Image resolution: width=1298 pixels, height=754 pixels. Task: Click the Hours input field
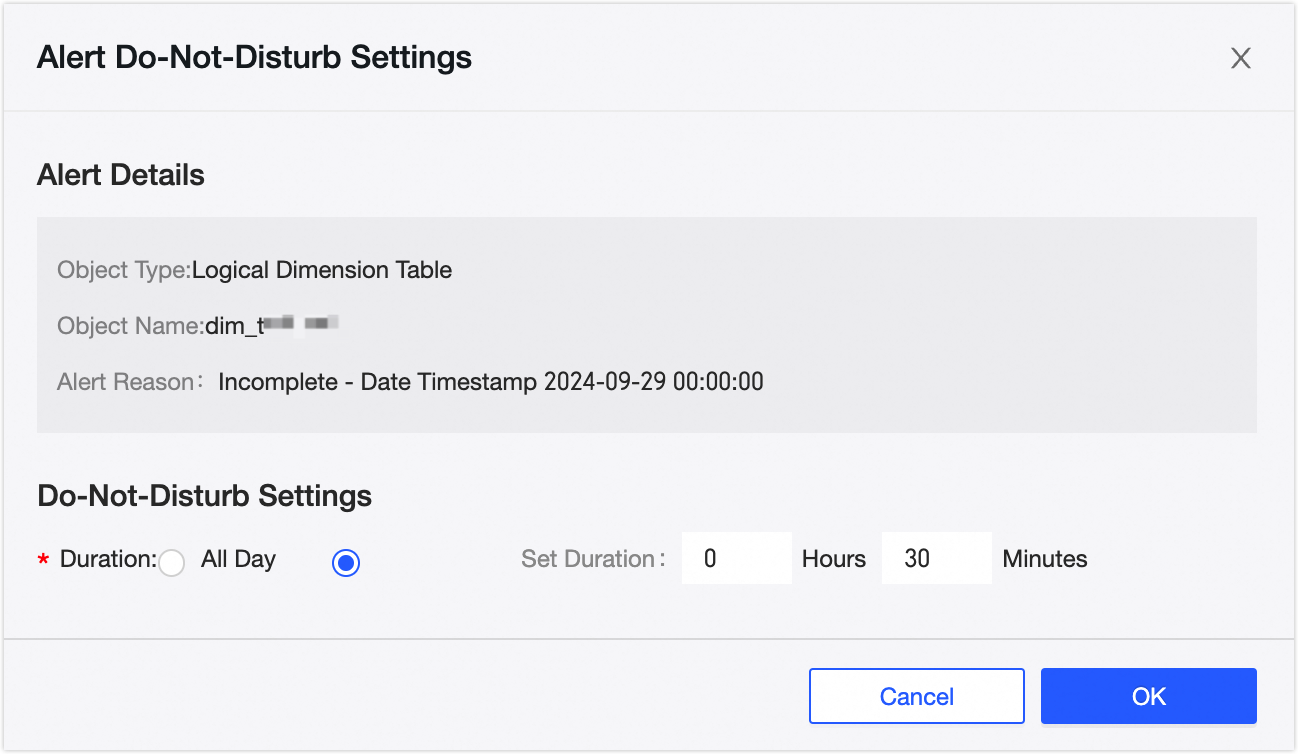pyautogui.click(x=736, y=559)
